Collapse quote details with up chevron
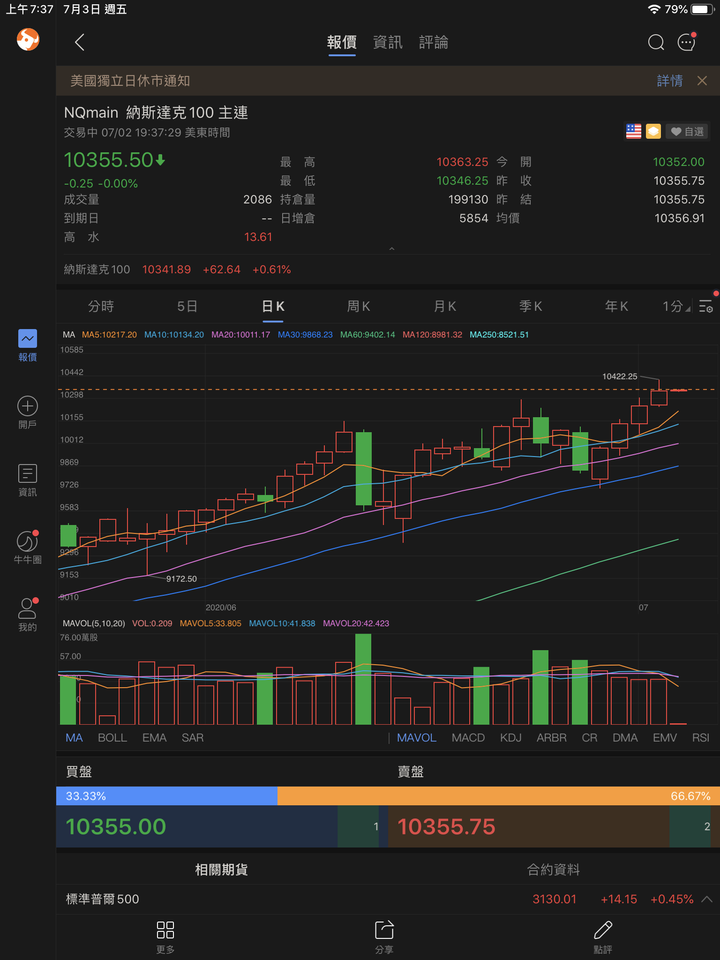Screen dimensions: 720x960 click(x=392, y=249)
